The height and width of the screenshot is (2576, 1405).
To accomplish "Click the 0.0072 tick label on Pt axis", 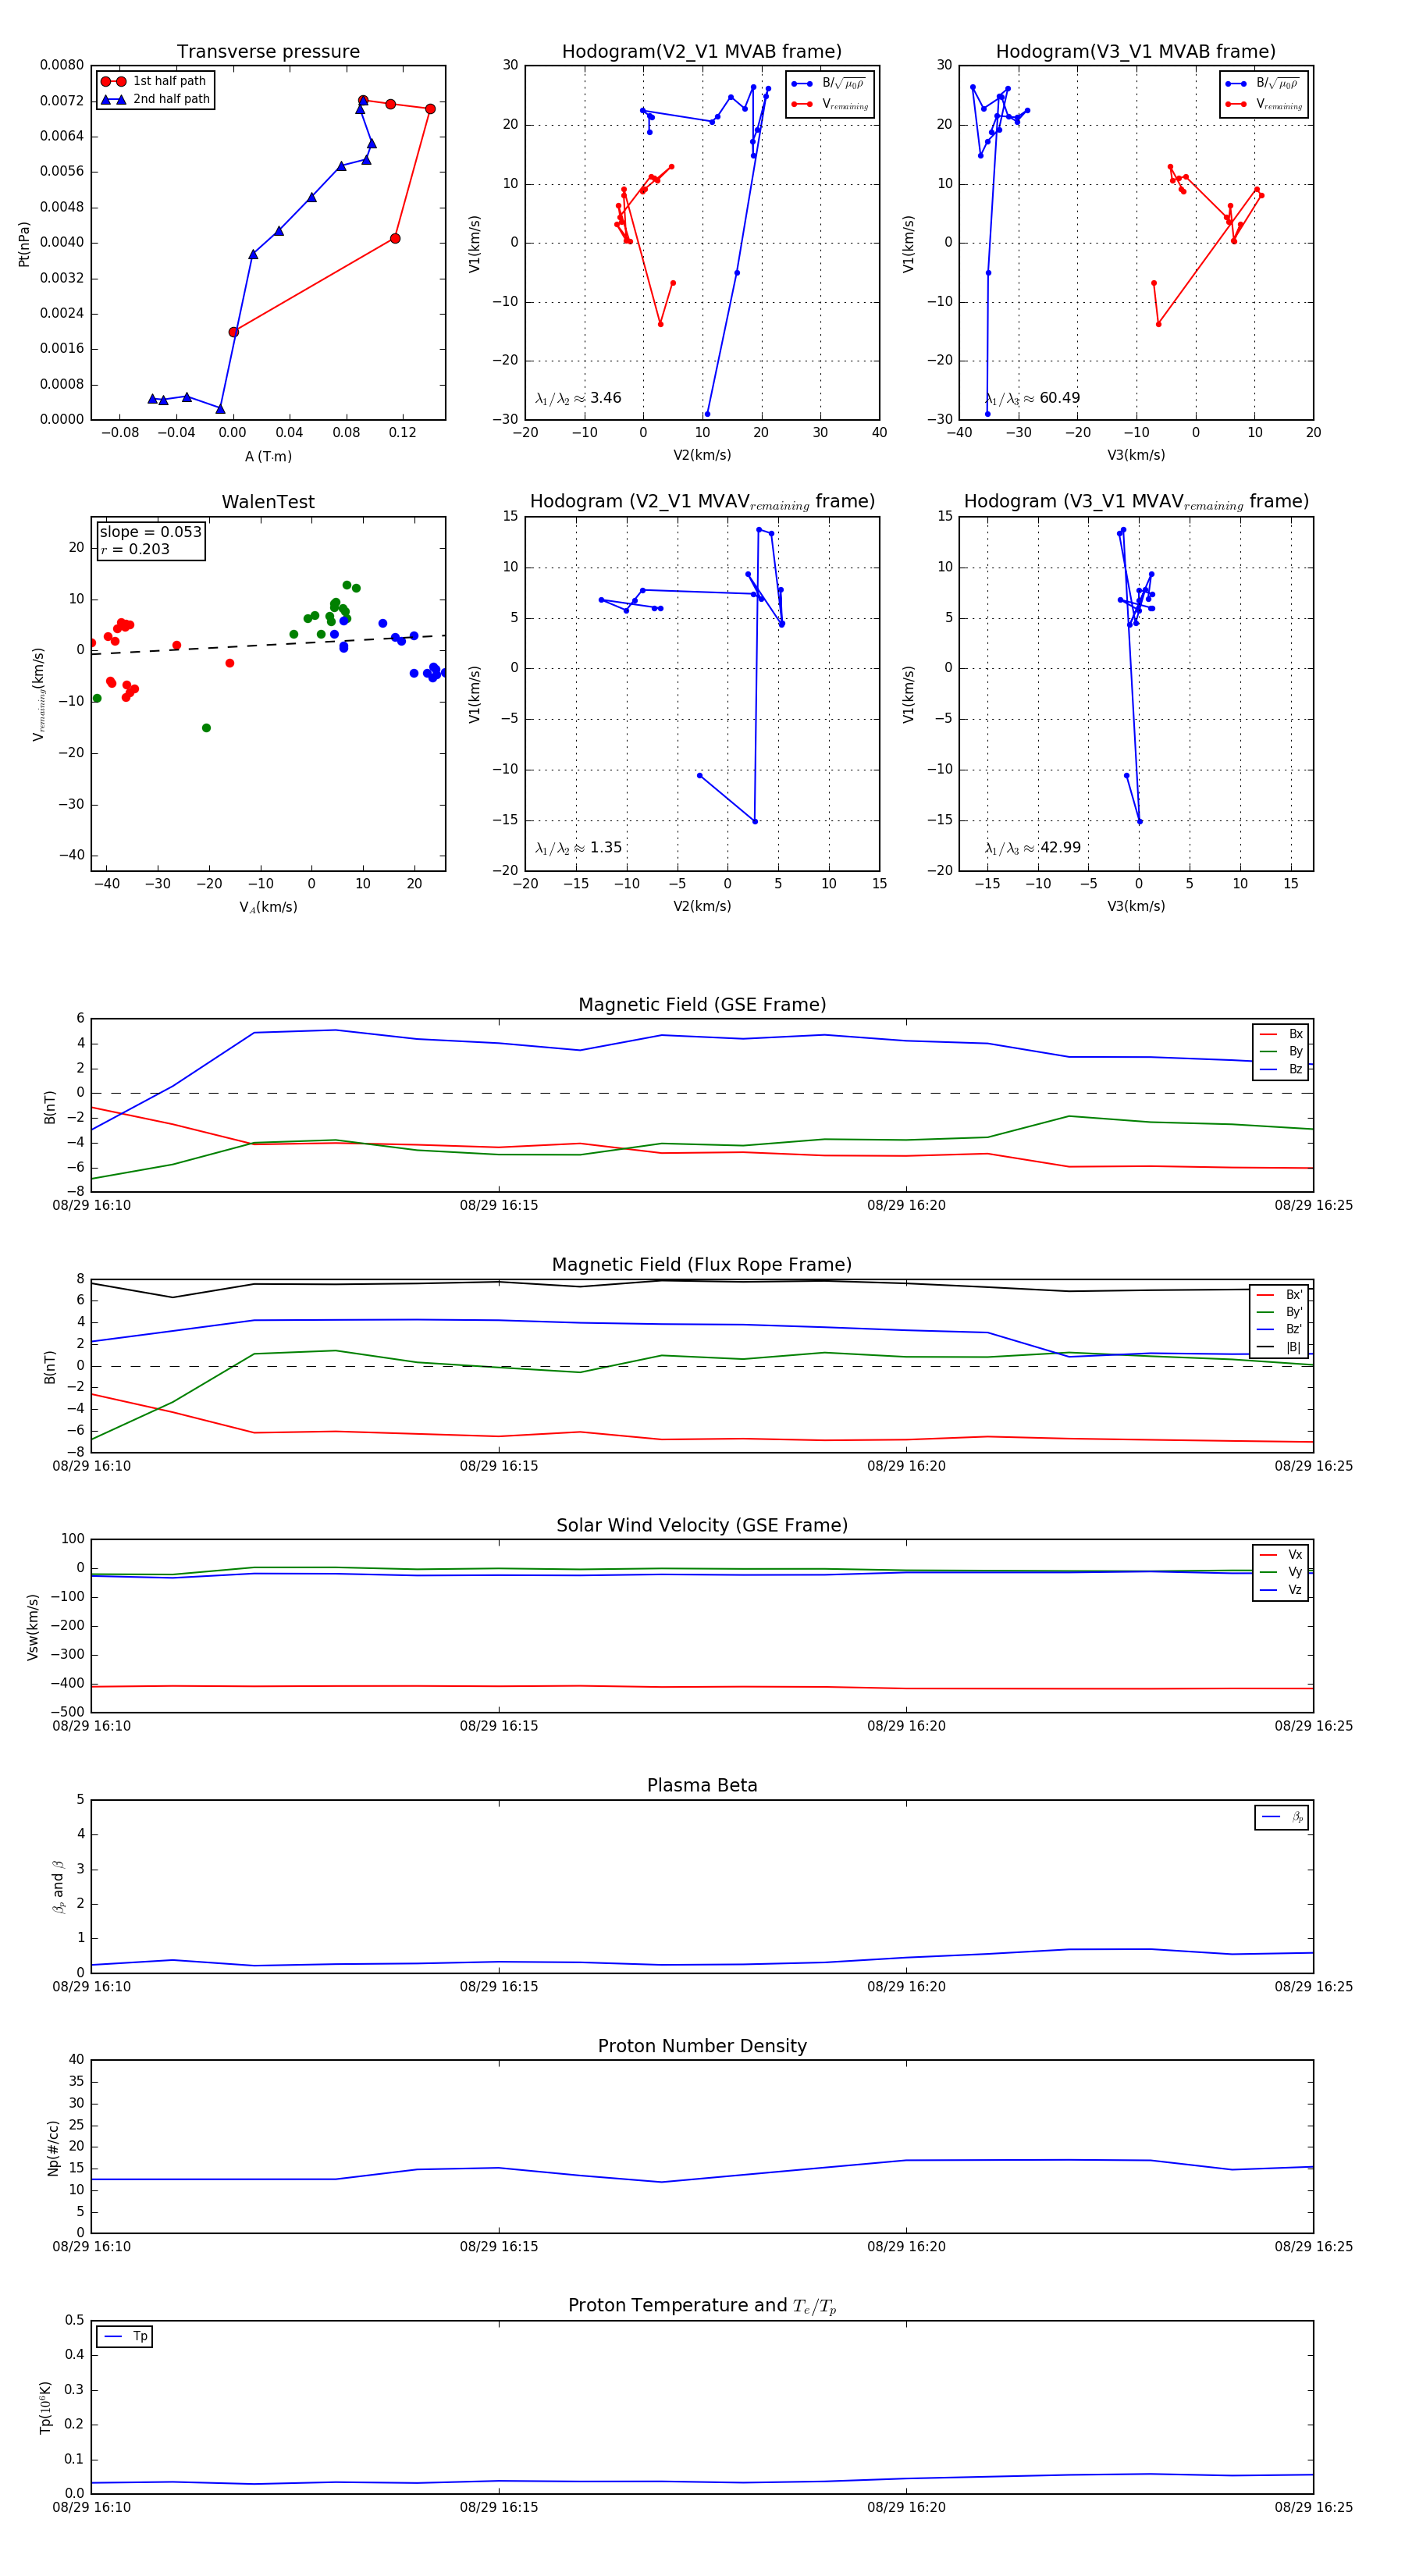I will point(62,101).
